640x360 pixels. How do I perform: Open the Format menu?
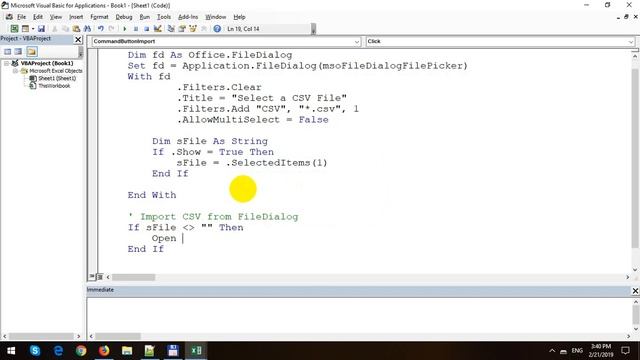[x=99, y=17]
